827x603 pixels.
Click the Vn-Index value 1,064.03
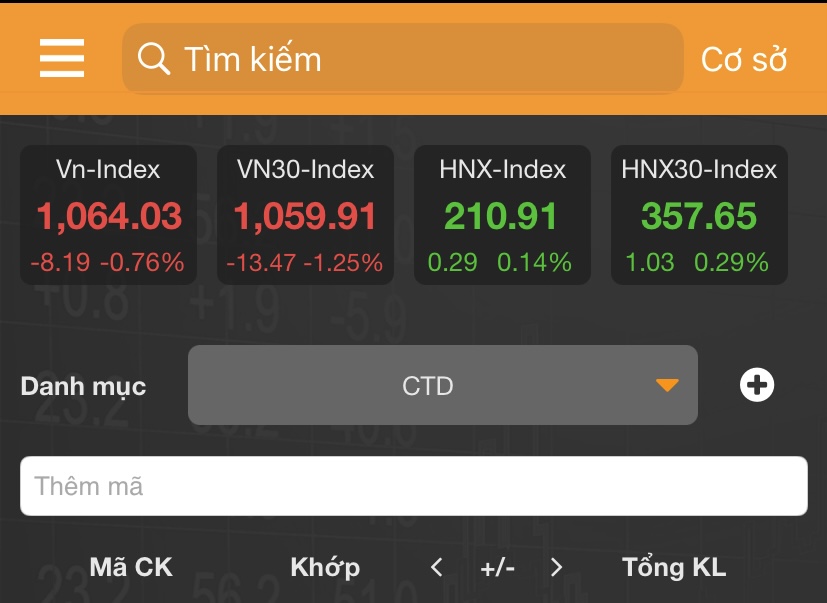pos(109,216)
